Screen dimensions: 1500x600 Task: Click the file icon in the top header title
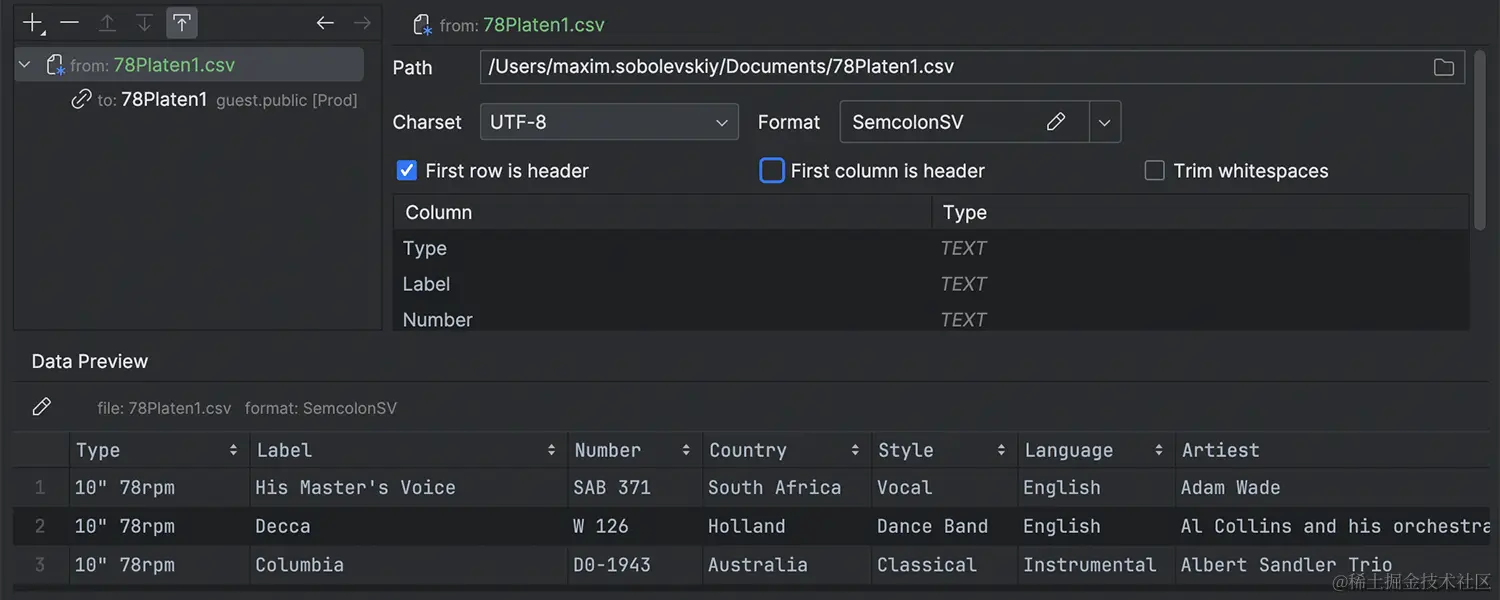tap(422, 25)
